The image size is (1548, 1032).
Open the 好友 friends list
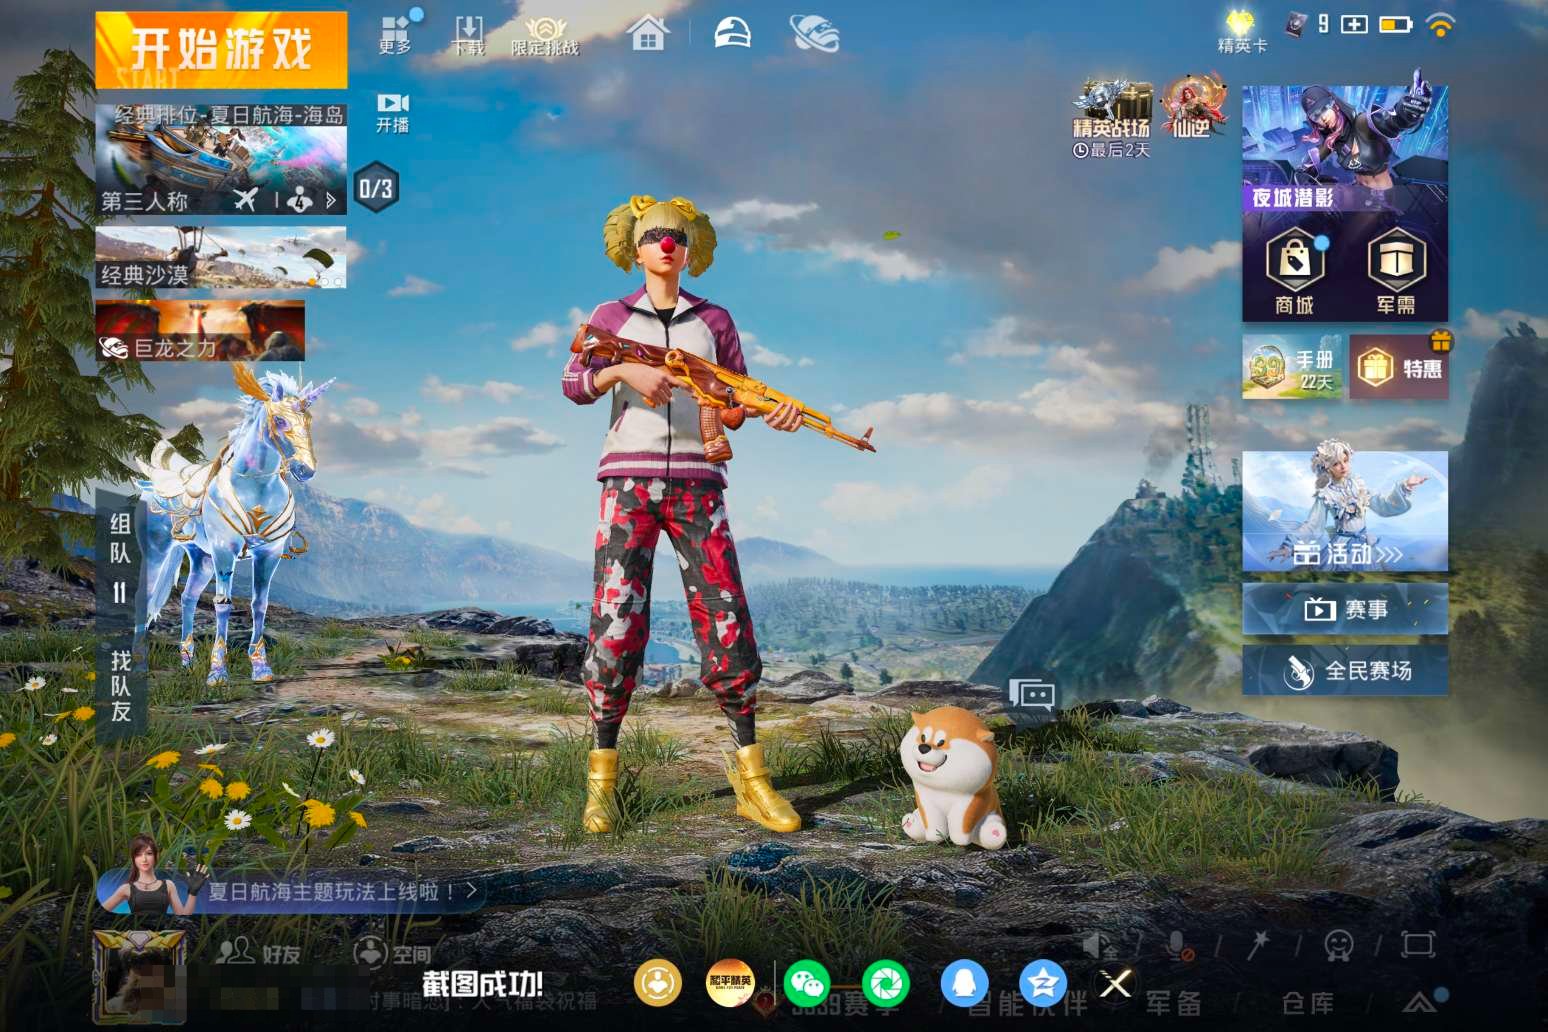[x=258, y=952]
